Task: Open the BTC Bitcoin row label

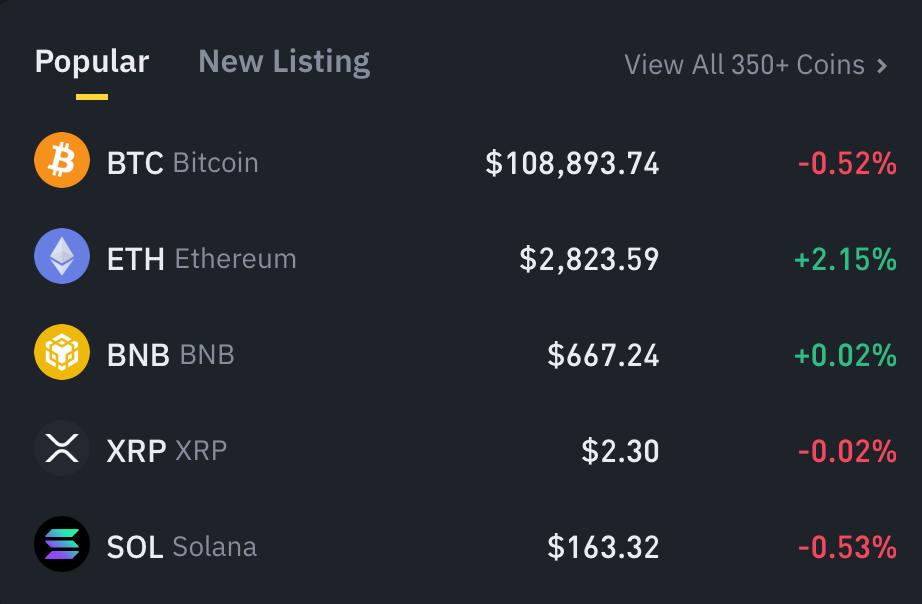Action: click(182, 163)
